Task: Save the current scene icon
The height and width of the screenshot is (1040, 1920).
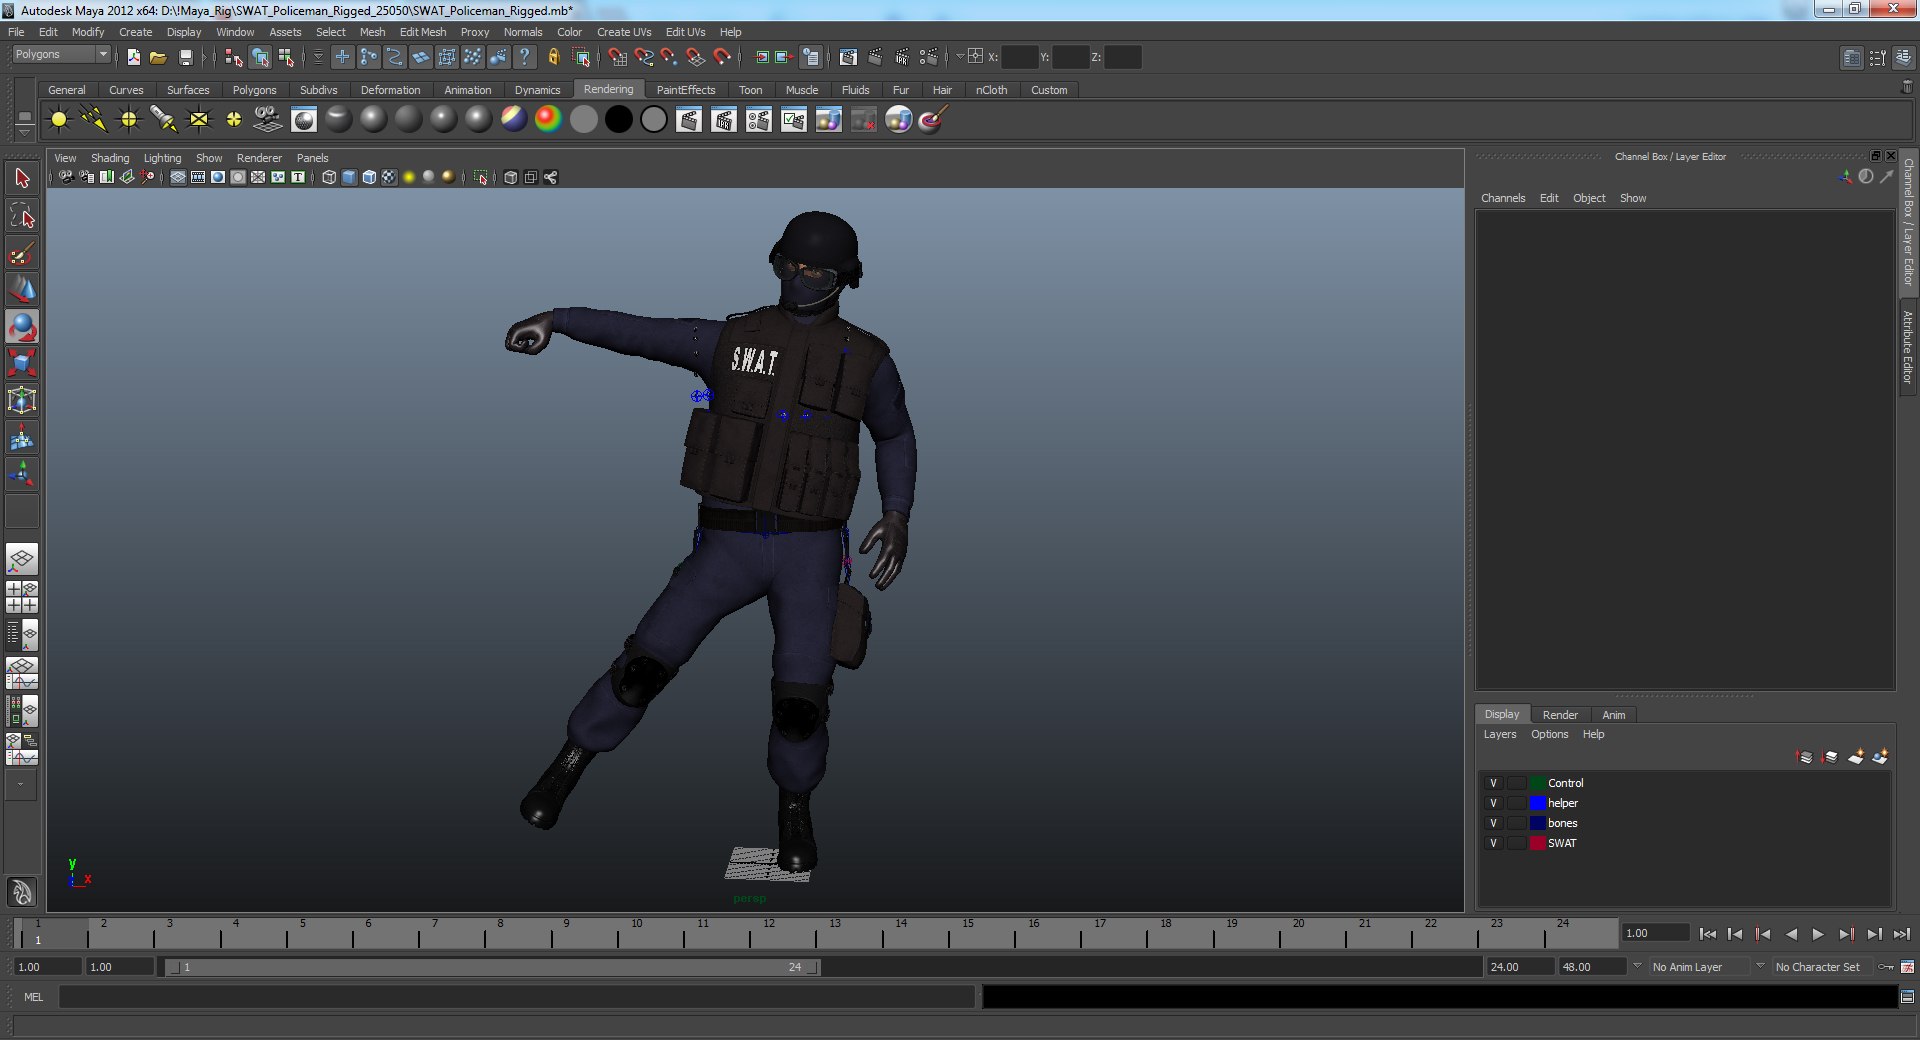Action: point(185,57)
